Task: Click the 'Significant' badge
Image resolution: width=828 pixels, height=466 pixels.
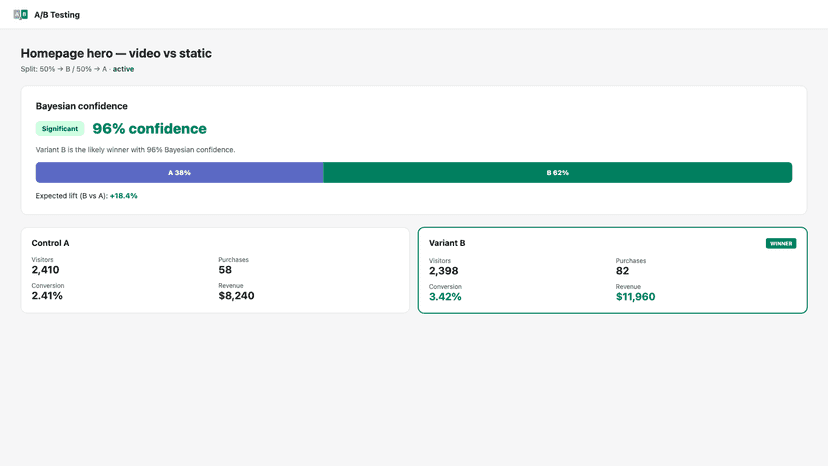Action: click(x=60, y=128)
